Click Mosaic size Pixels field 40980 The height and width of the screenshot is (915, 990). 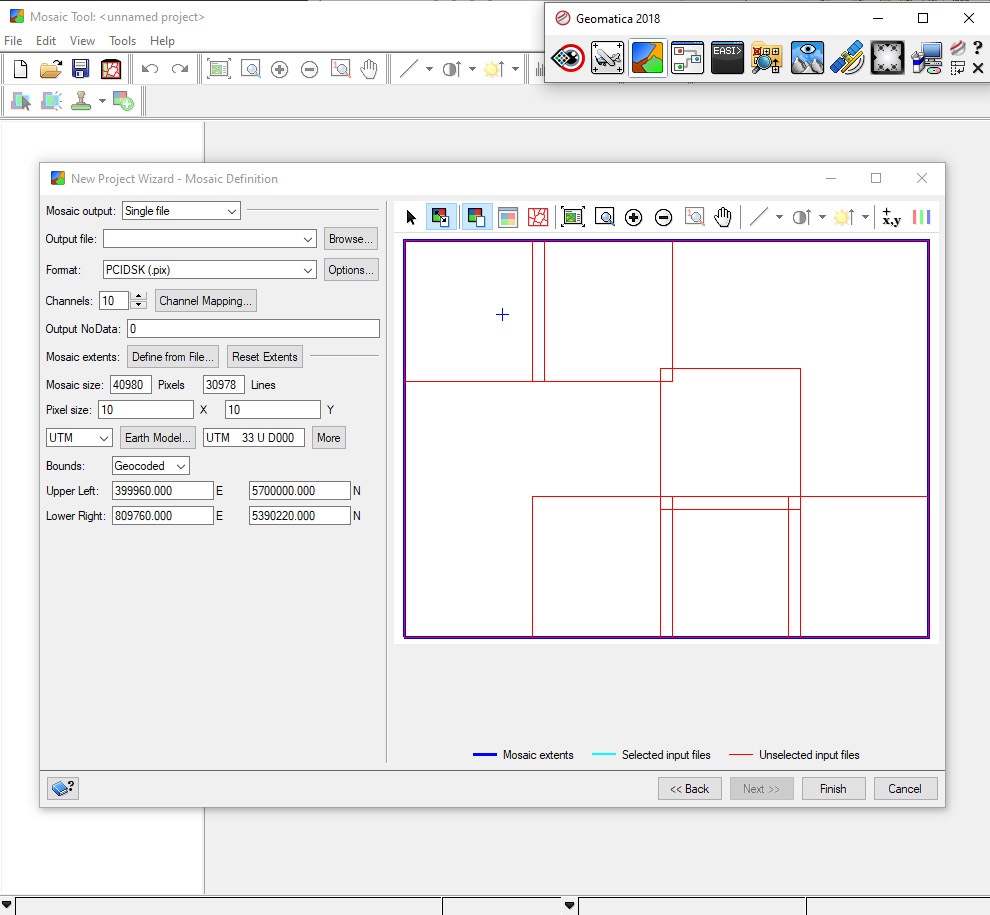tap(131, 385)
